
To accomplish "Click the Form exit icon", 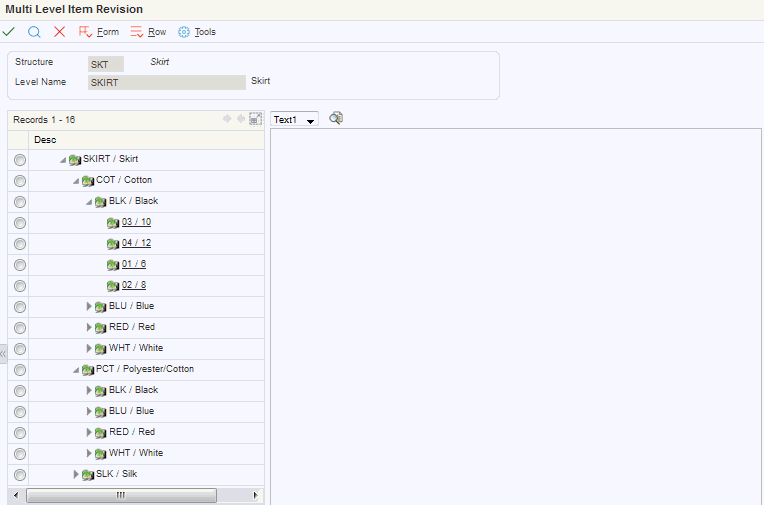I will [x=85, y=32].
